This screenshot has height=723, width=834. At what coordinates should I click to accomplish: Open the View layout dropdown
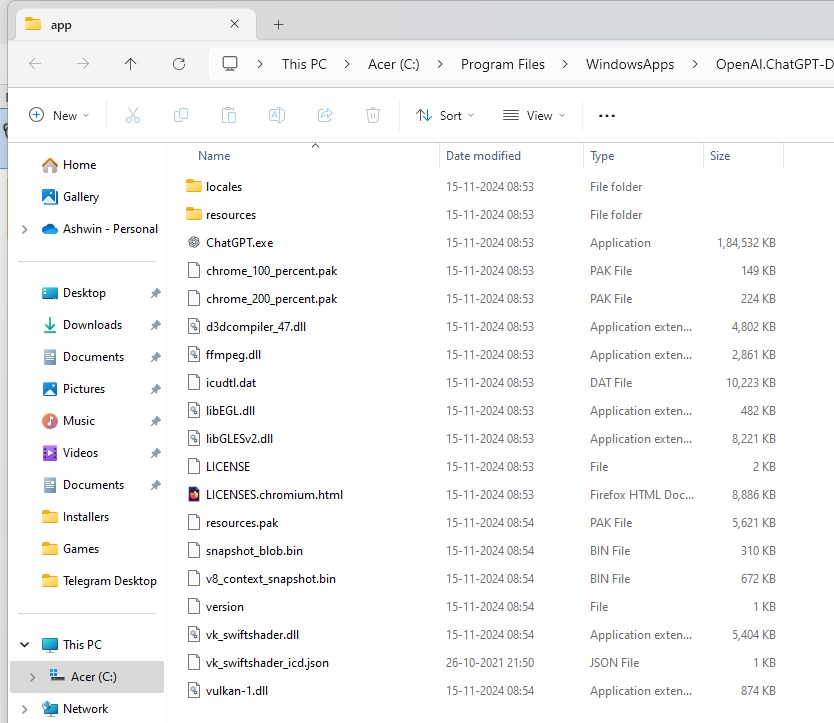[x=534, y=115]
